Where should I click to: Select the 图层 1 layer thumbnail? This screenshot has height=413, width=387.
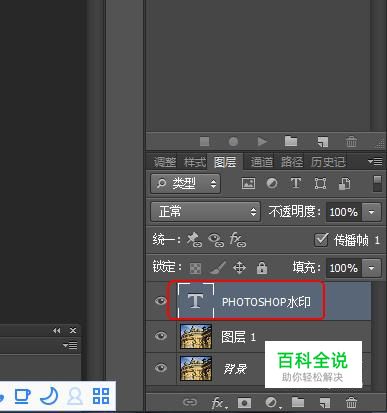196,336
